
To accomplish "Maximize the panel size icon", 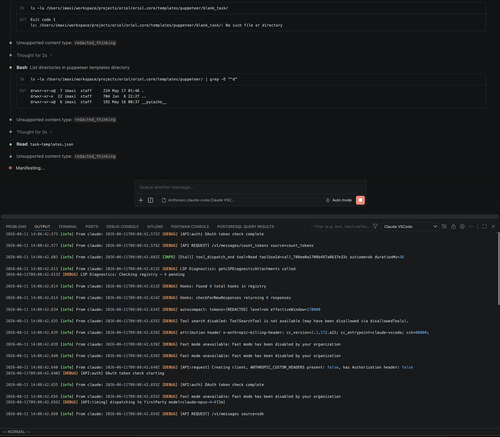I will click(x=484, y=226).
